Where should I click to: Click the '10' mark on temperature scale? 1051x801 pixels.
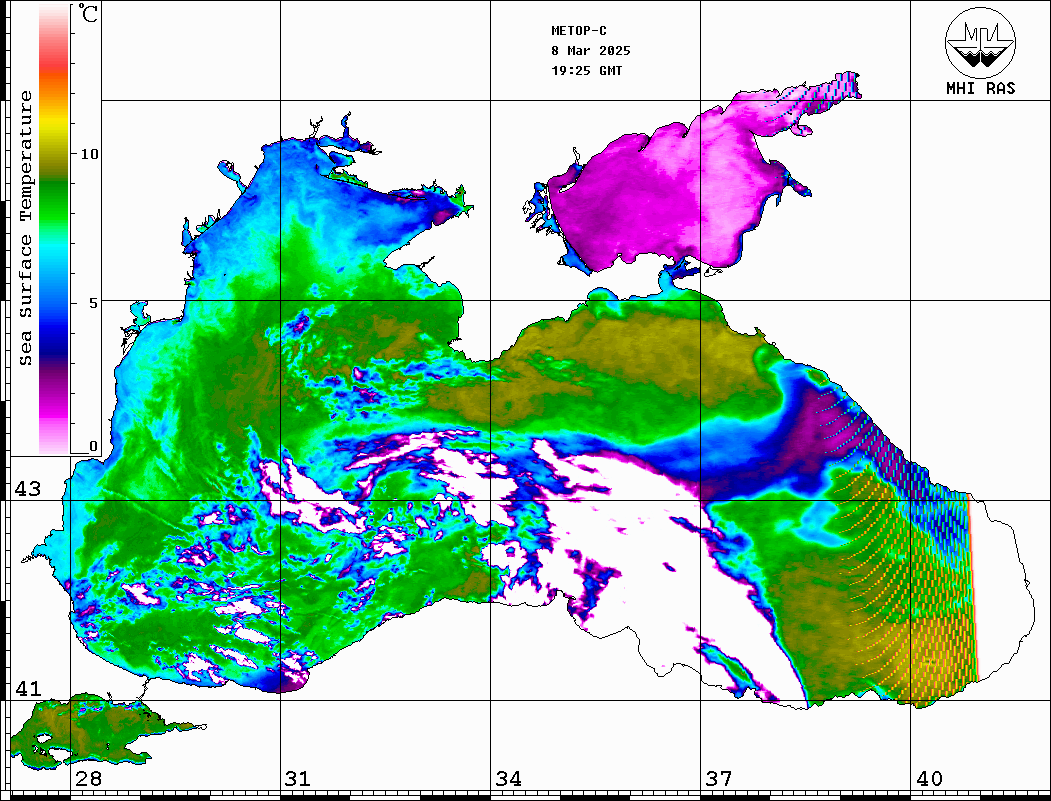click(x=89, y=154)
